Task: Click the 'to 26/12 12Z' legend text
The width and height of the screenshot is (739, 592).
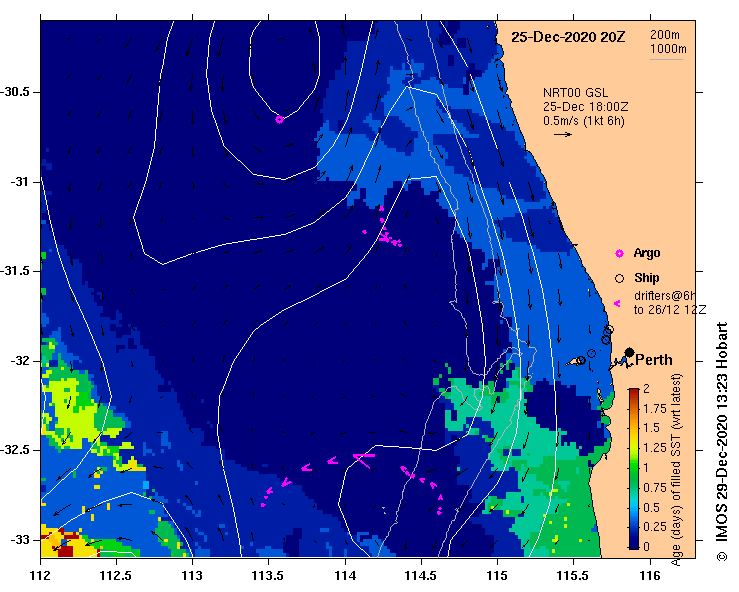Action: pyautogui.click(x=669, y=310)
